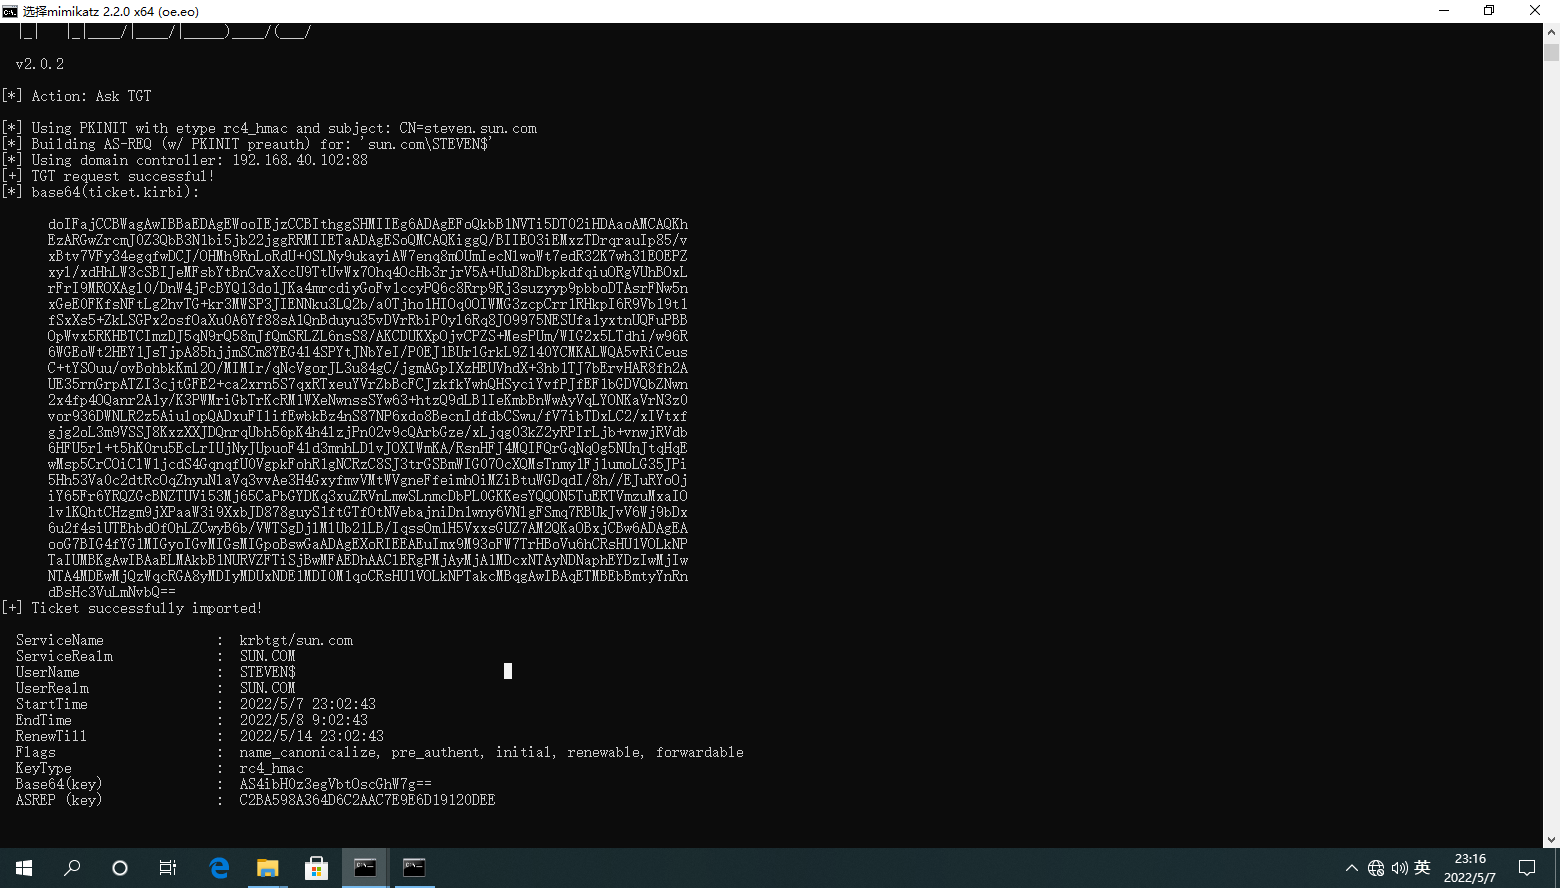1560x888 pixels.
Task: Click EndTime value 2022/5/8 9:02:43
Action: click(304, 720)
